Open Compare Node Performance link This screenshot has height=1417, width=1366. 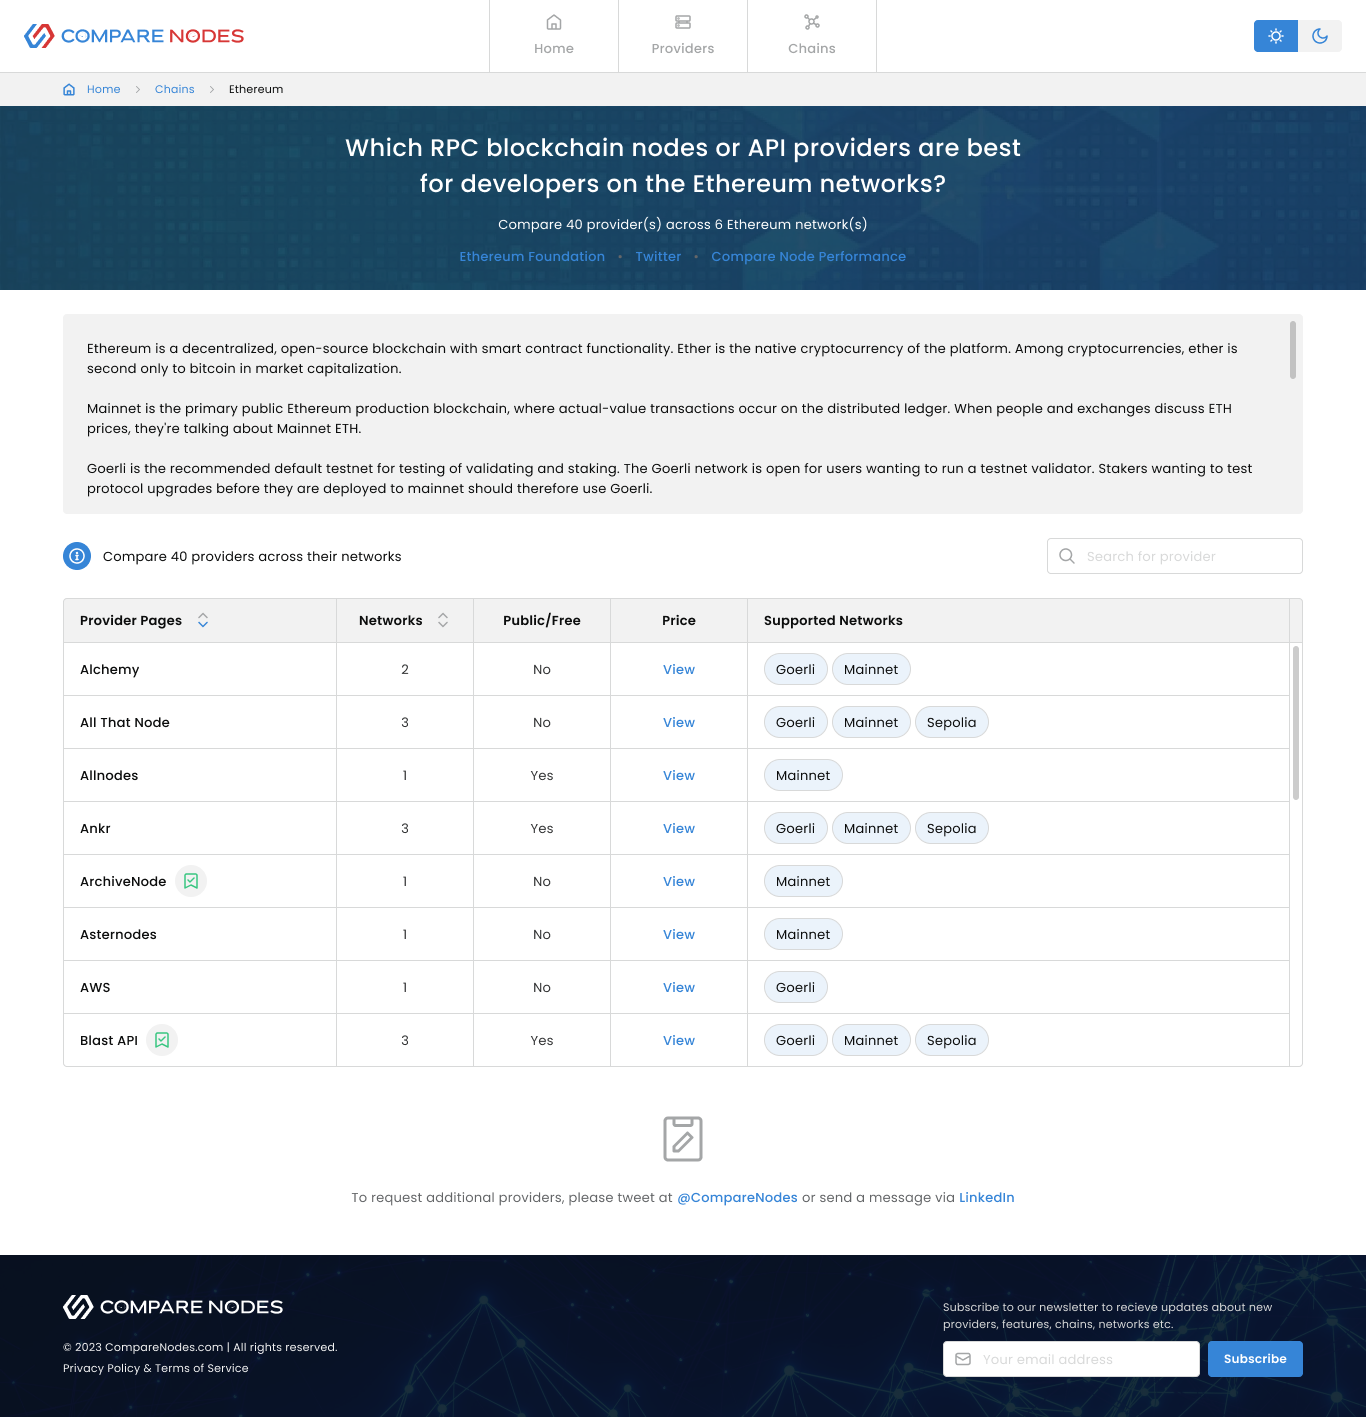click(809, 256)
